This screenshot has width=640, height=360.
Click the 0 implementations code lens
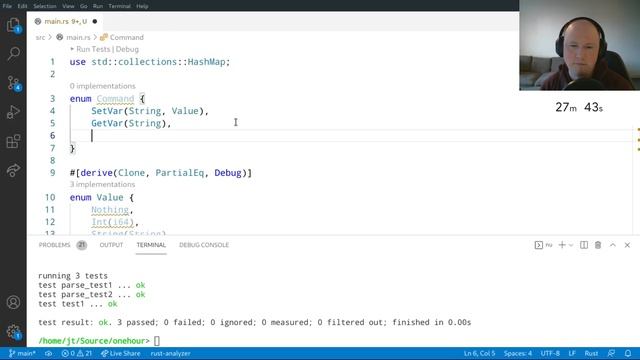click(x=102, y=86)
